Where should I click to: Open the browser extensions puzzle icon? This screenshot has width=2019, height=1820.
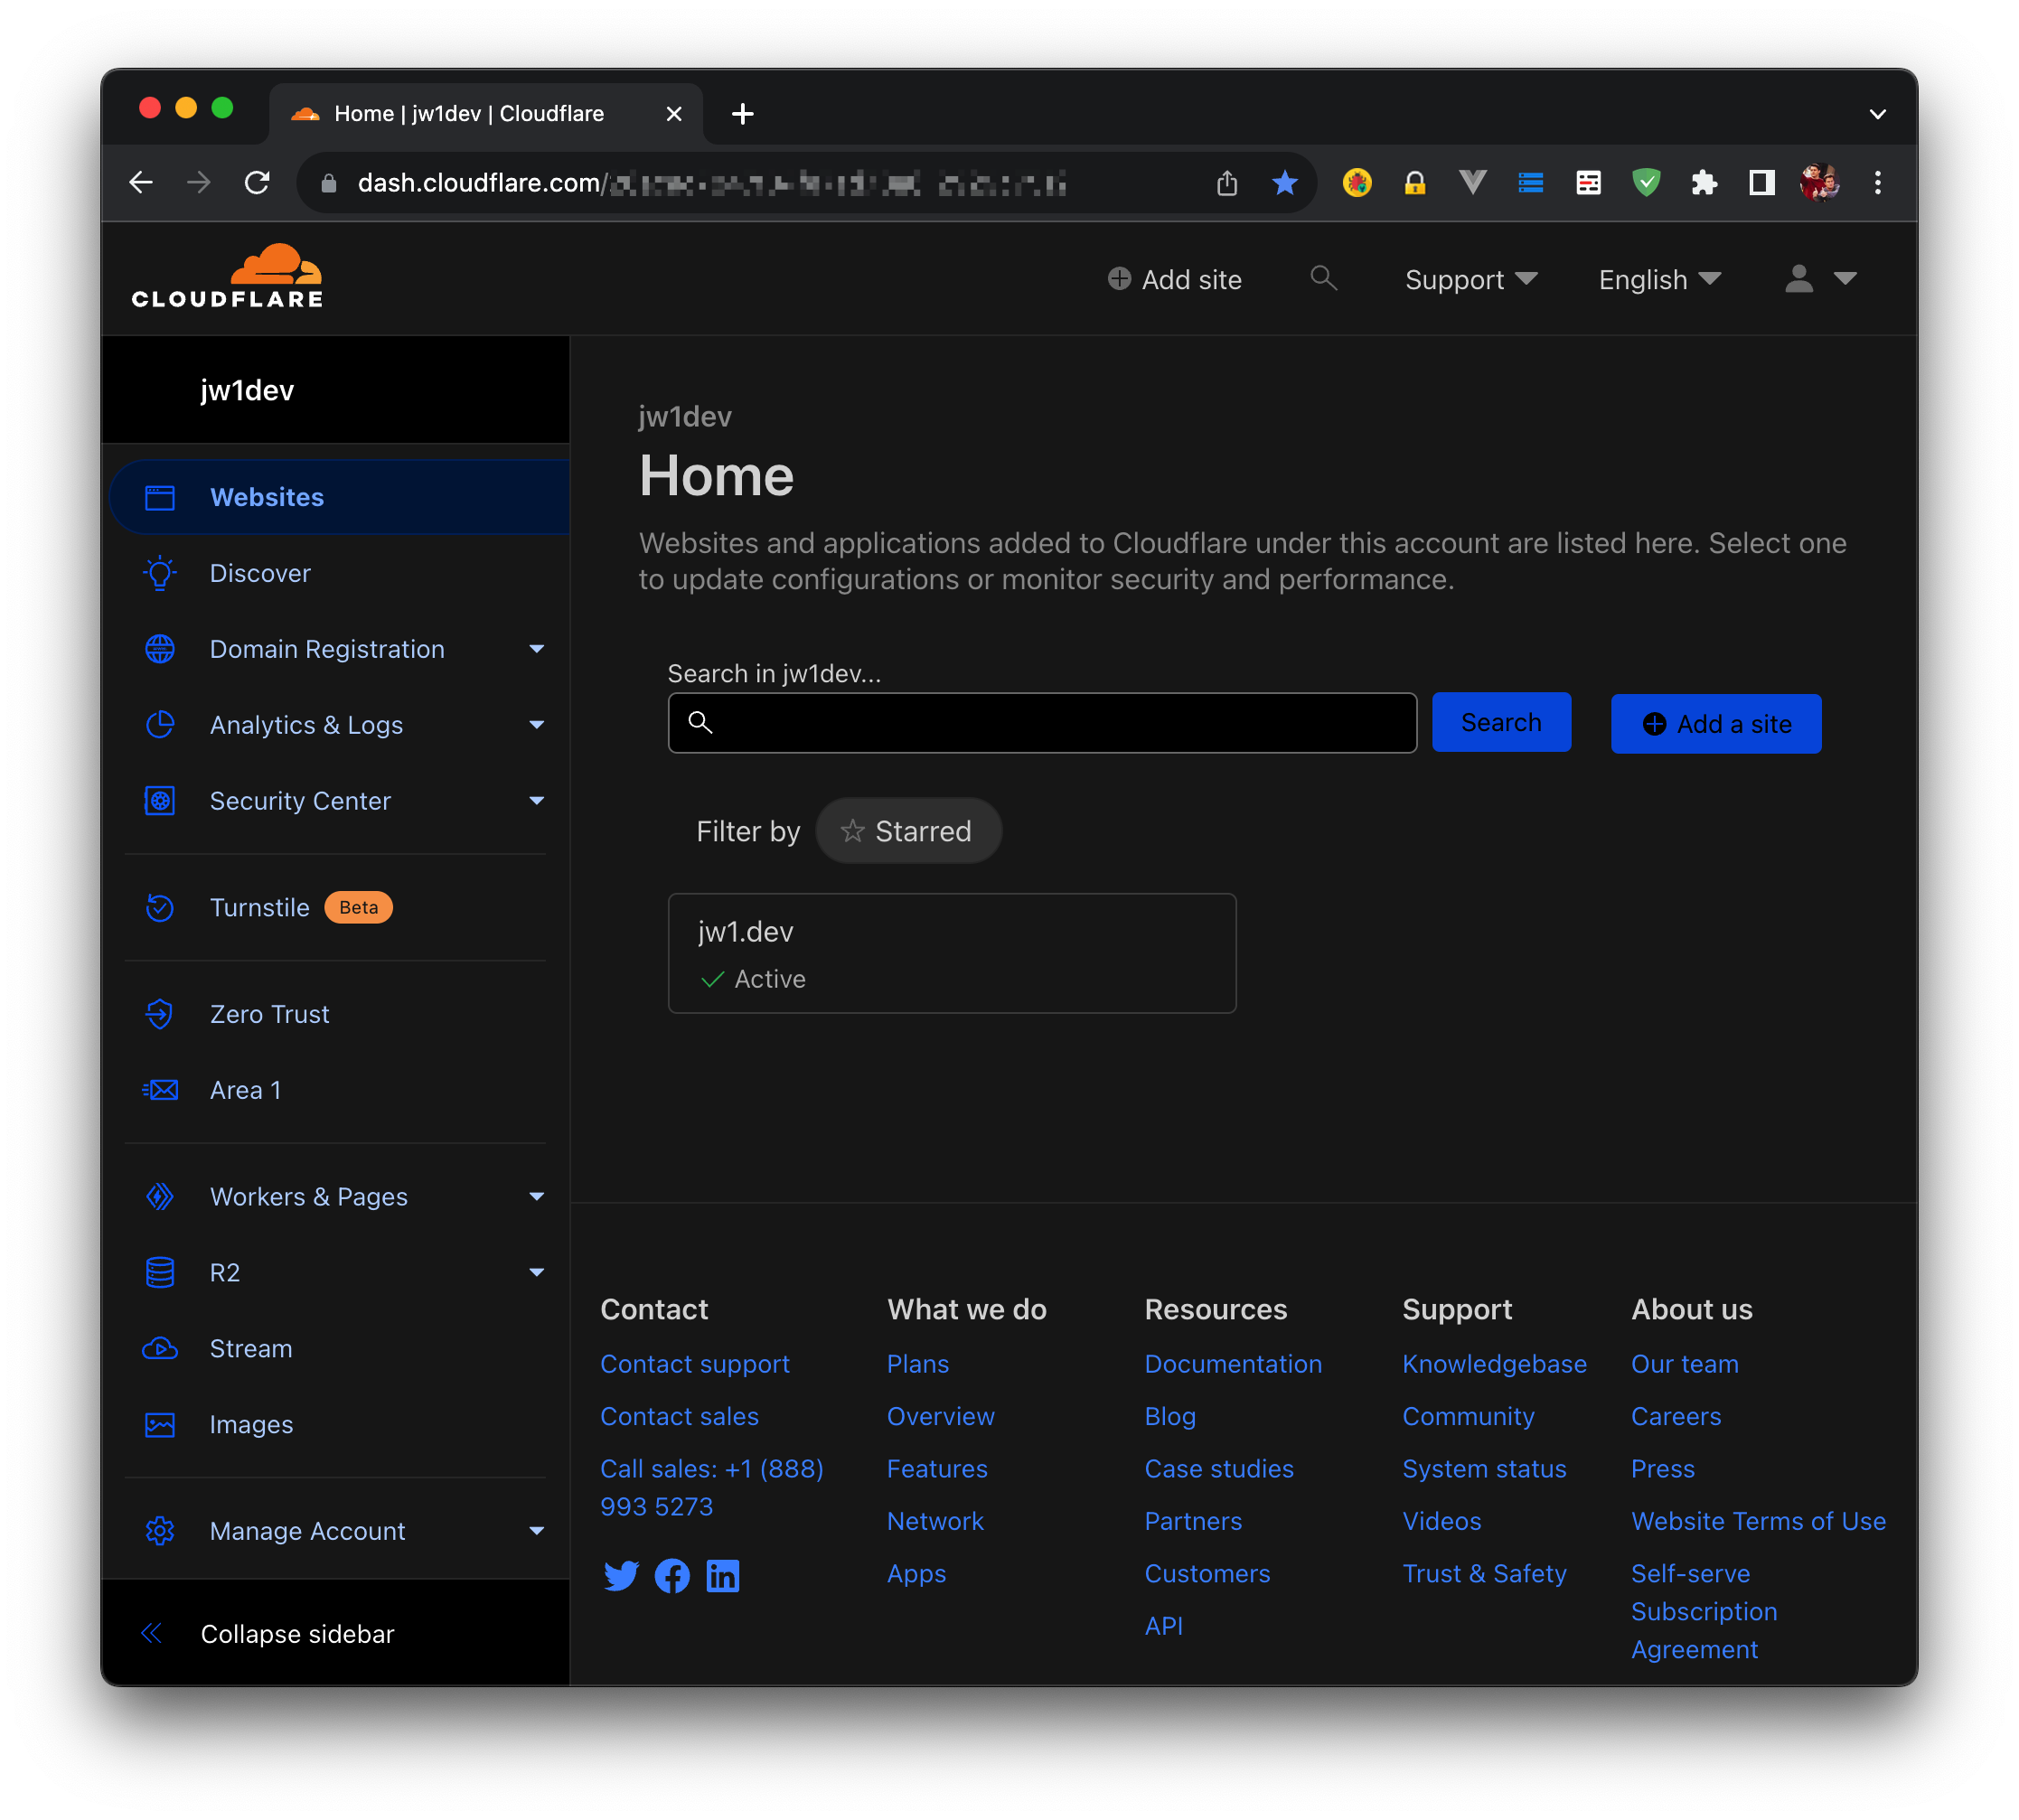click(x=1703, y=183)
